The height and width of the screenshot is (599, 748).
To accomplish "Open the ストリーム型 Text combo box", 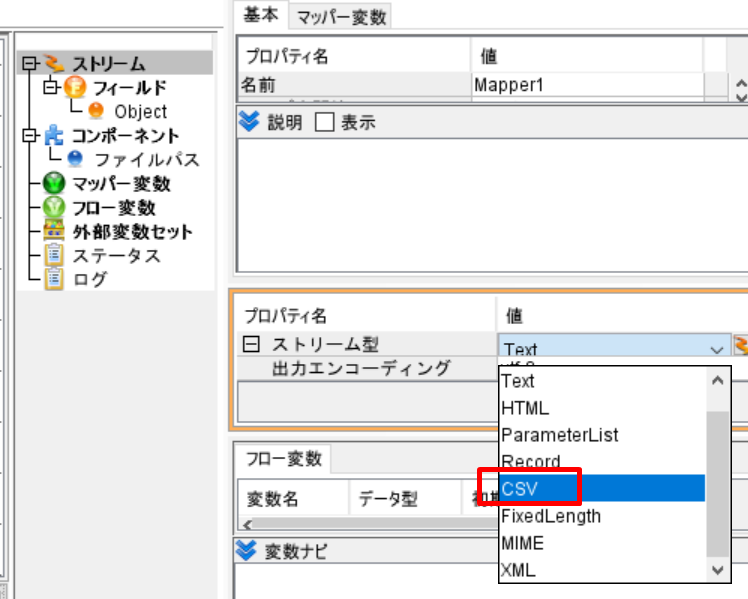I will 614,345.
